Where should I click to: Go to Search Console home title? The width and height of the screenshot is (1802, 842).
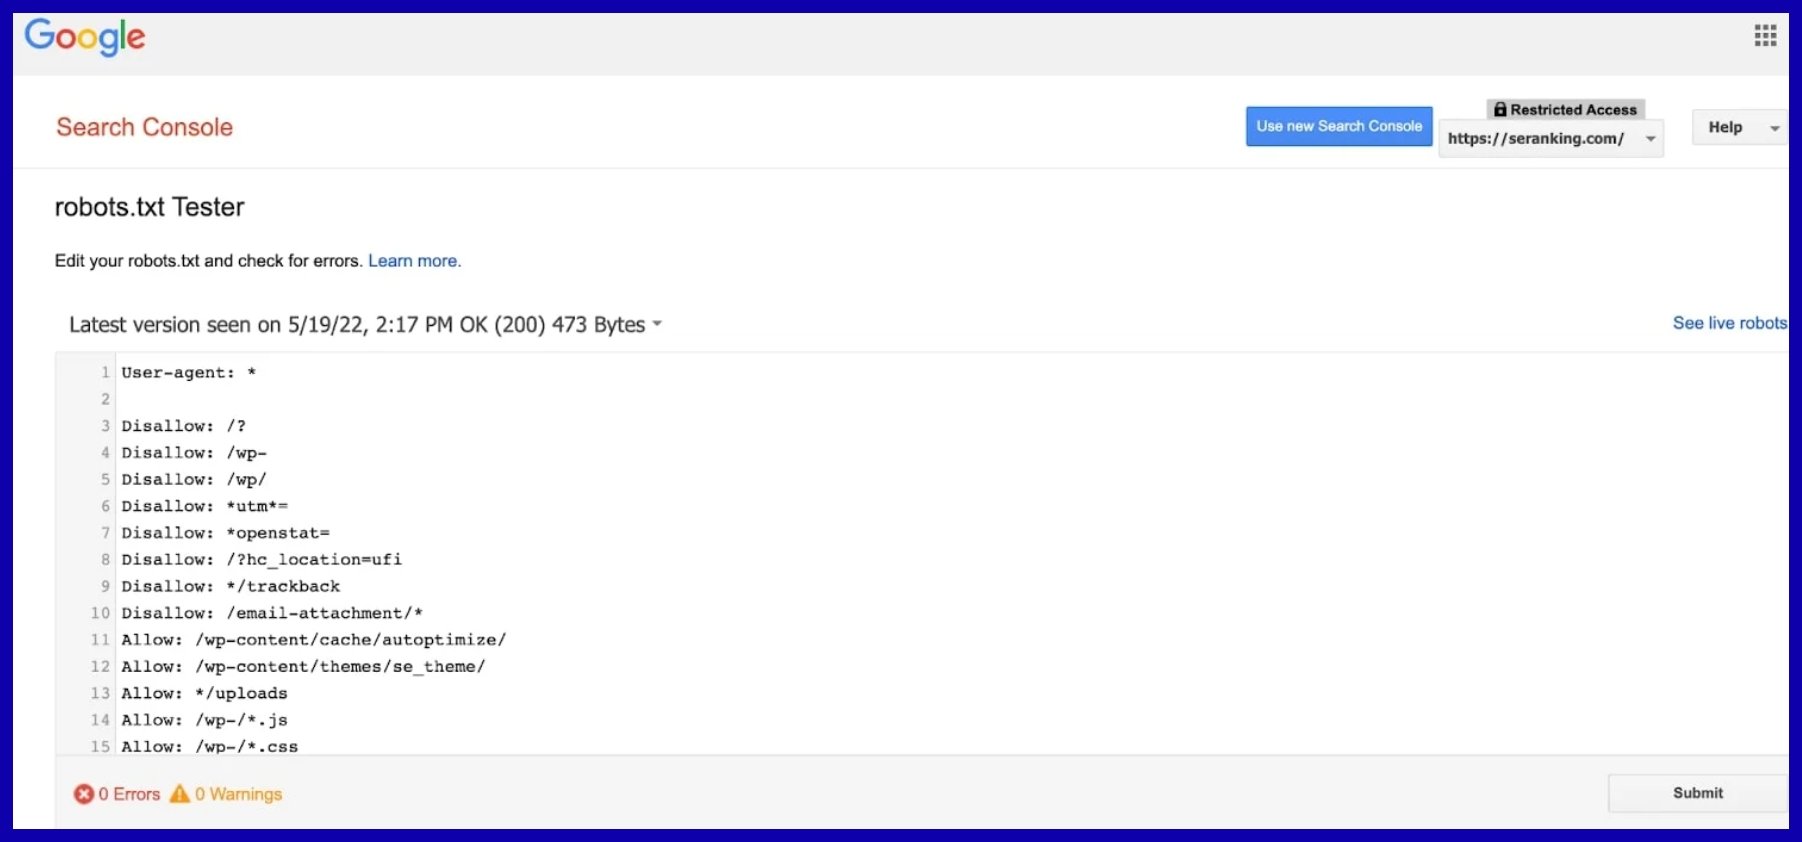(144, 127)
